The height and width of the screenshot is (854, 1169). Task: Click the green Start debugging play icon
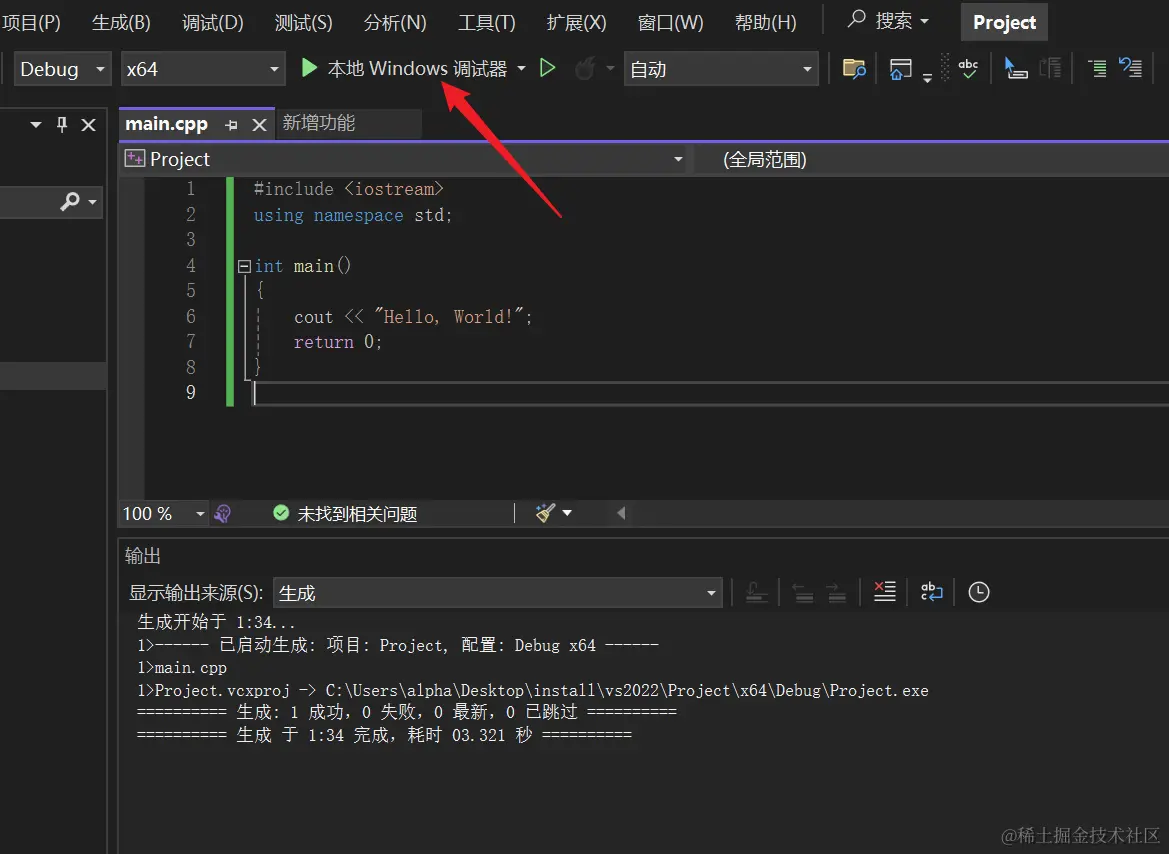[309, 69]
